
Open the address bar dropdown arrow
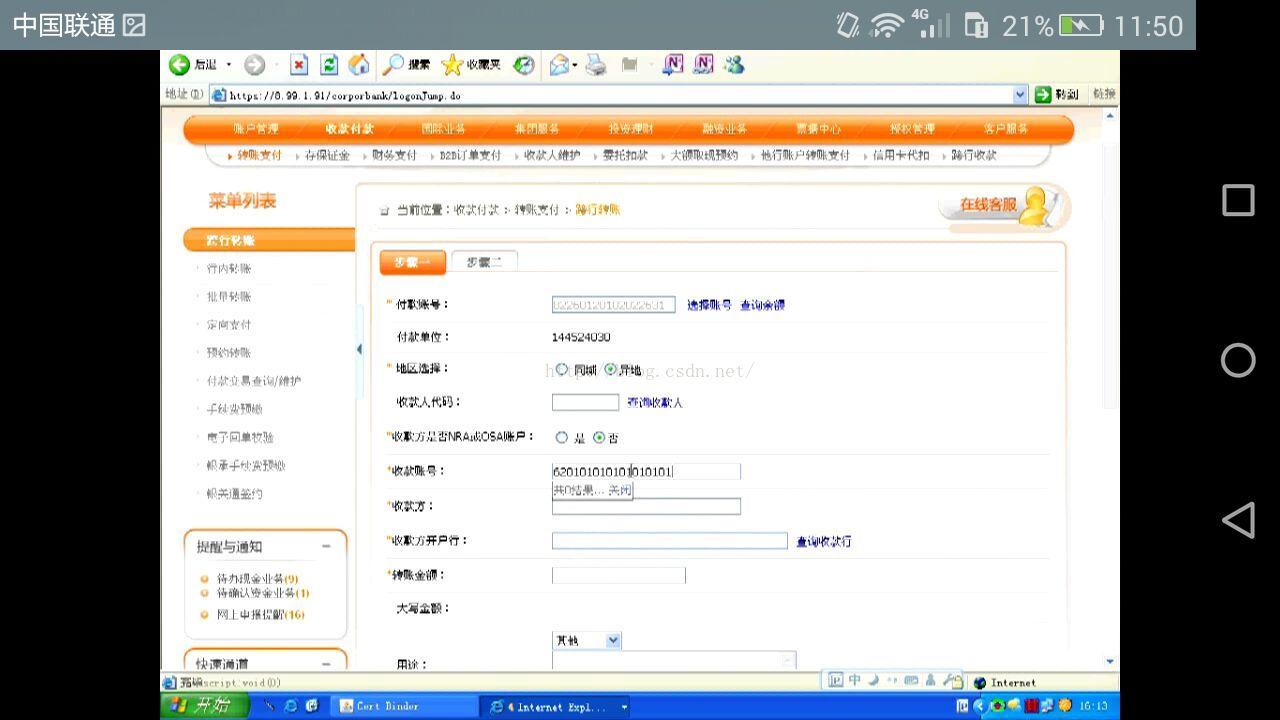[1020, 94]
